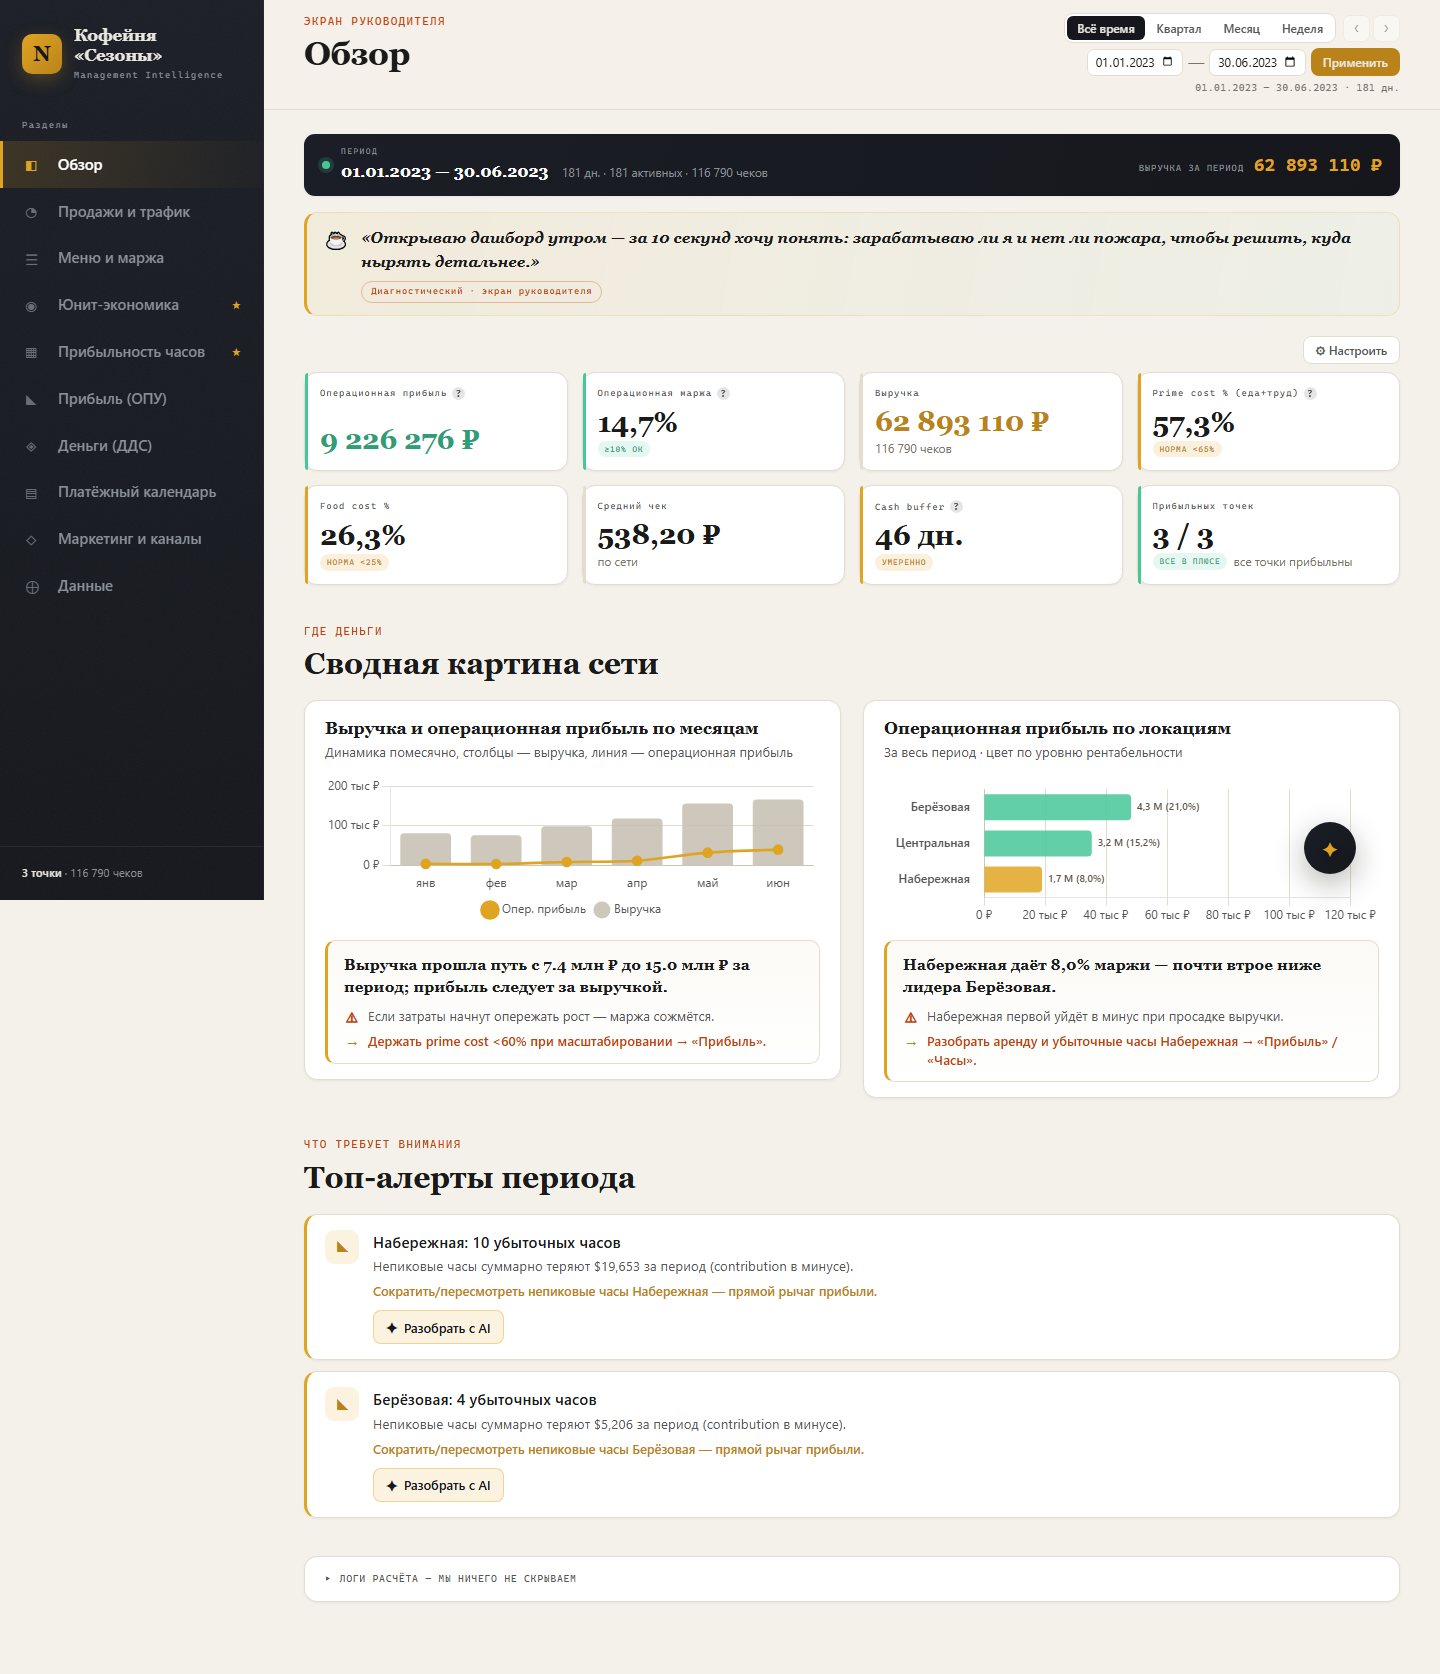
Task: Click Разобрать с AI for Набережная alert
Action: pos(438,1328)
